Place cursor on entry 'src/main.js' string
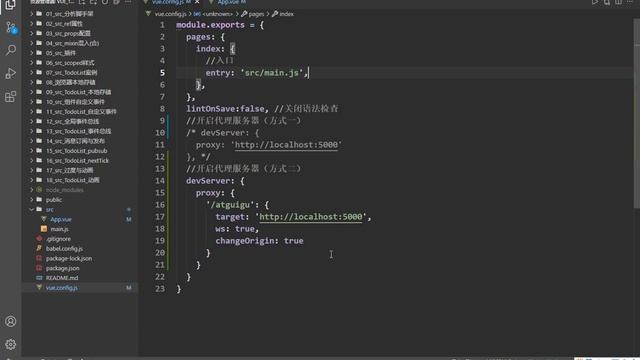 point(271,73)
